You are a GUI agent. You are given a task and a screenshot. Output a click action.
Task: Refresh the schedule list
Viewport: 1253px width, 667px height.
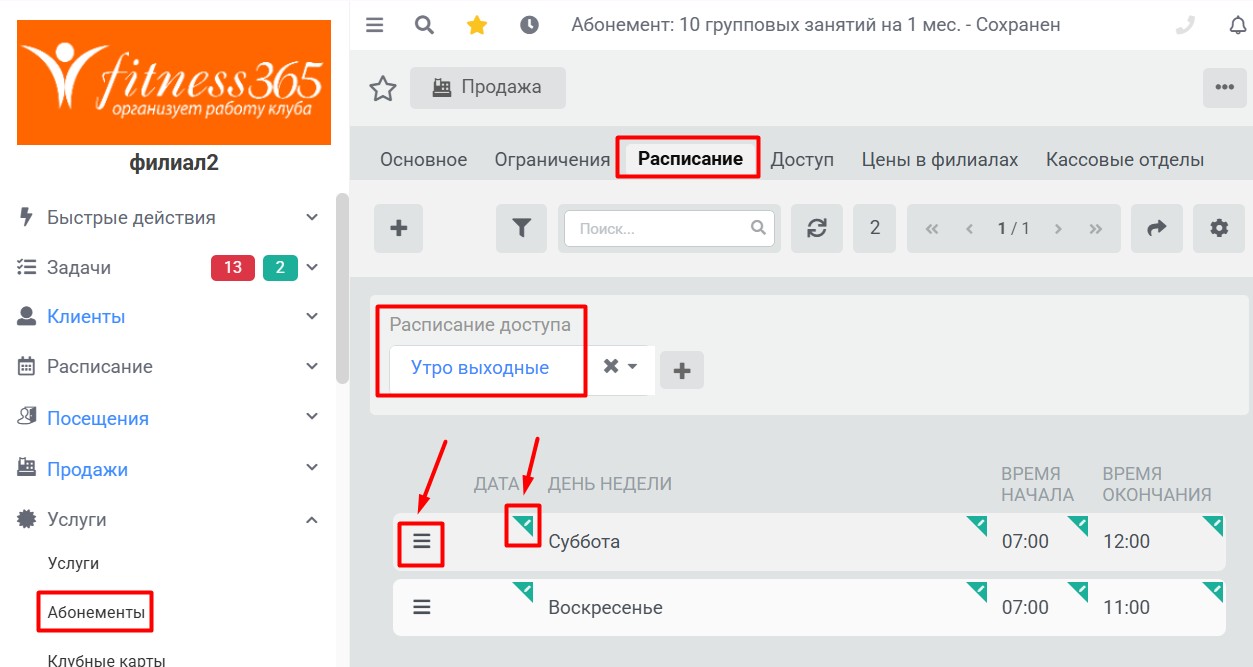point(817,228)
